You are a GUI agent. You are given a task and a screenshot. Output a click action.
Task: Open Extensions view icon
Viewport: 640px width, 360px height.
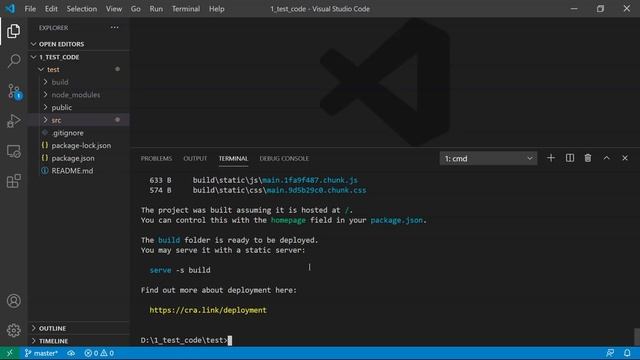(13, 181)
